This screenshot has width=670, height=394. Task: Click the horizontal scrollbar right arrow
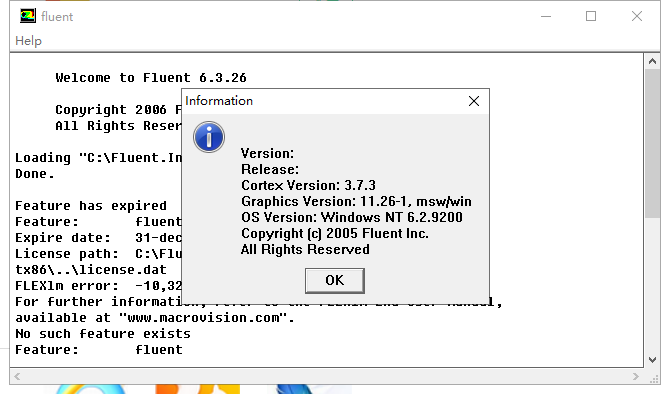pyautogui.click(x=636, y=376)
